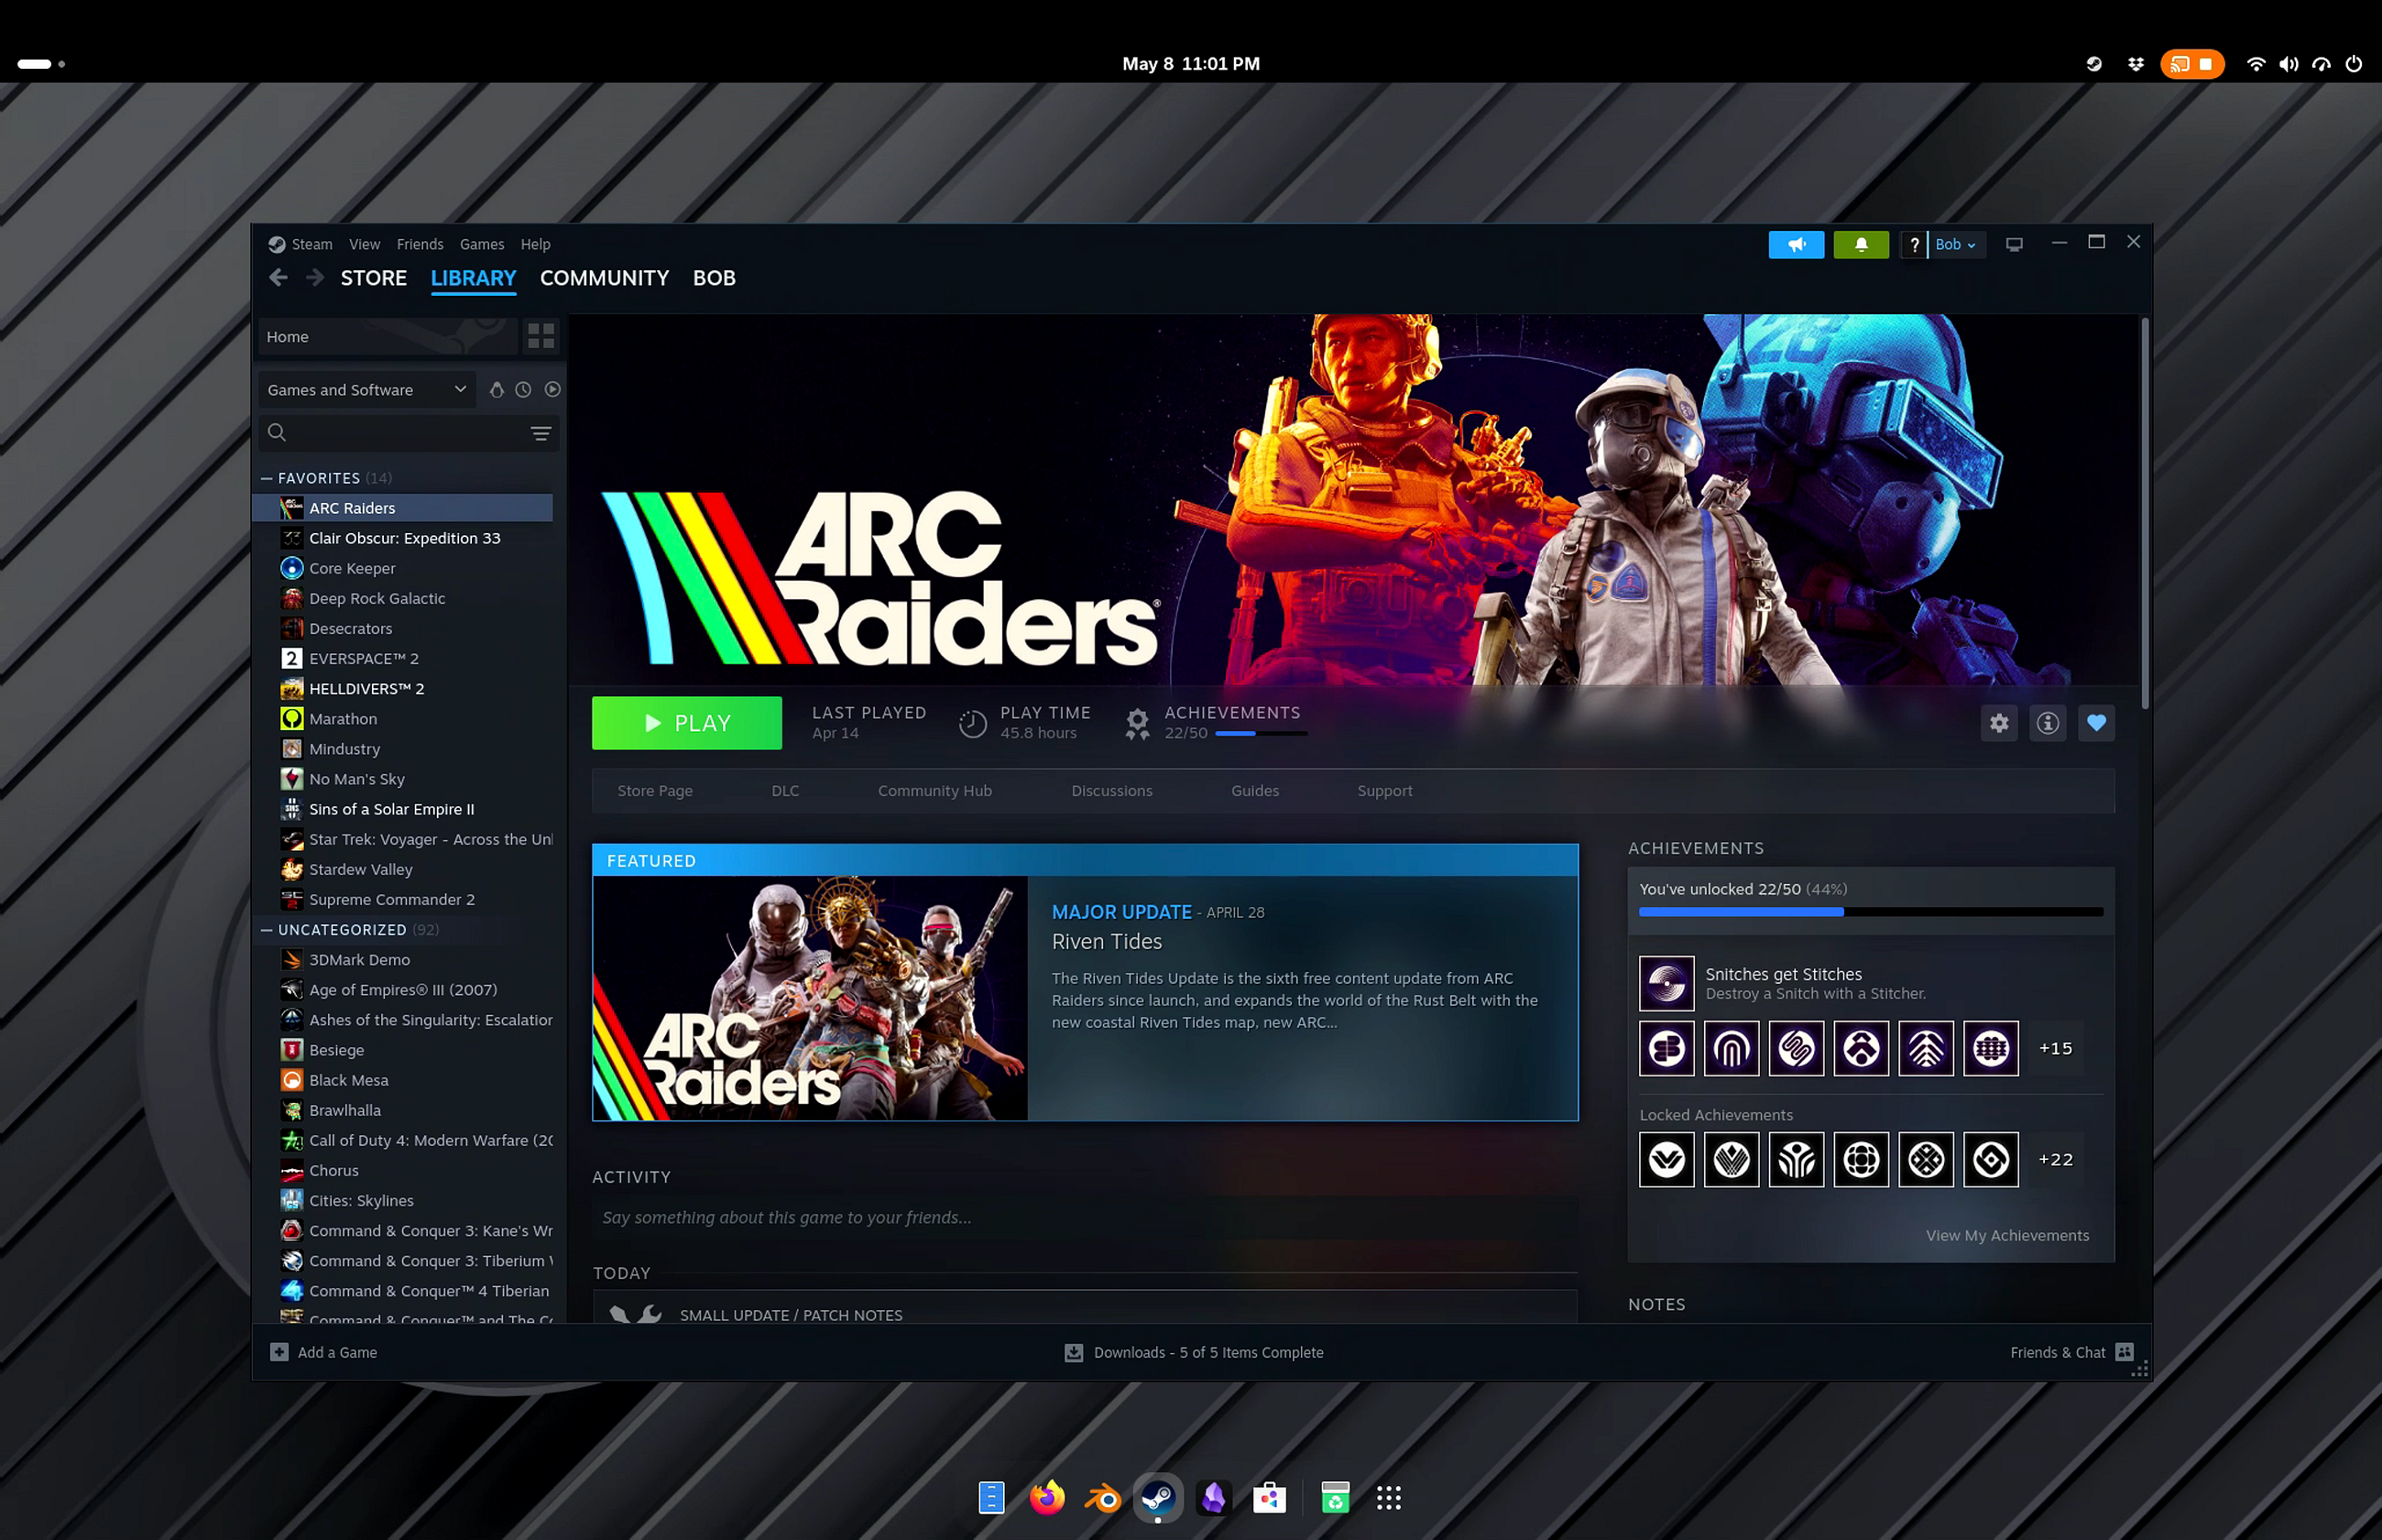Click the orange screen-sharing indicator
Image resolution: width=2382 pixels, height=1540 pixels.
[x=2192, y=64]
